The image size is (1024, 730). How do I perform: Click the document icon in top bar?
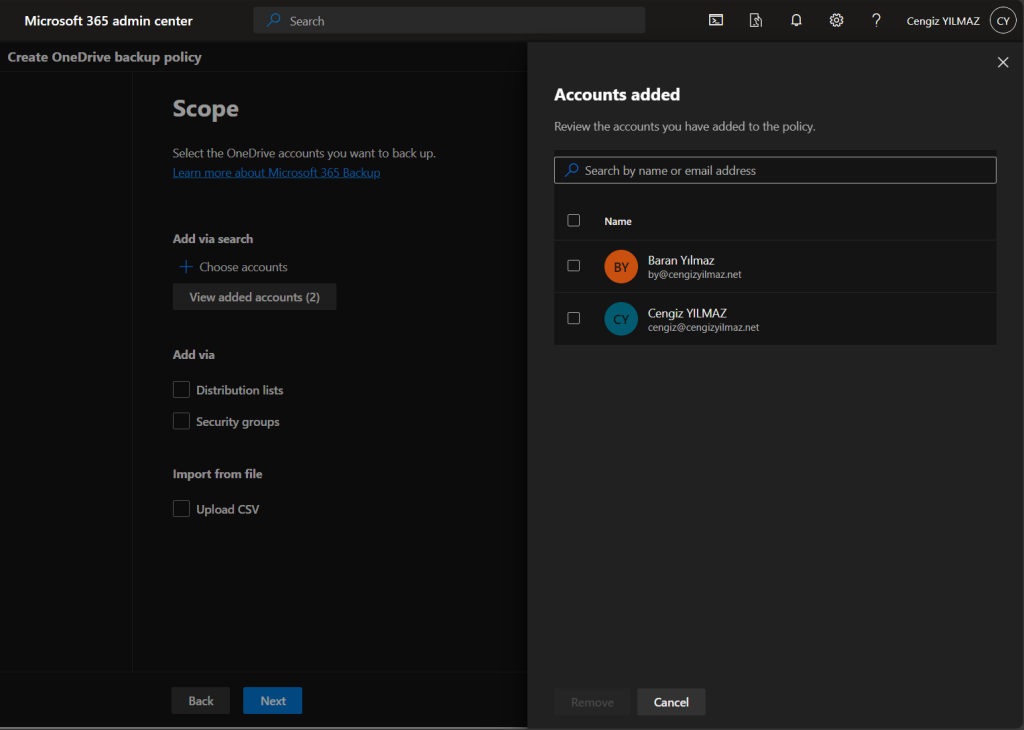pos(756,21)
